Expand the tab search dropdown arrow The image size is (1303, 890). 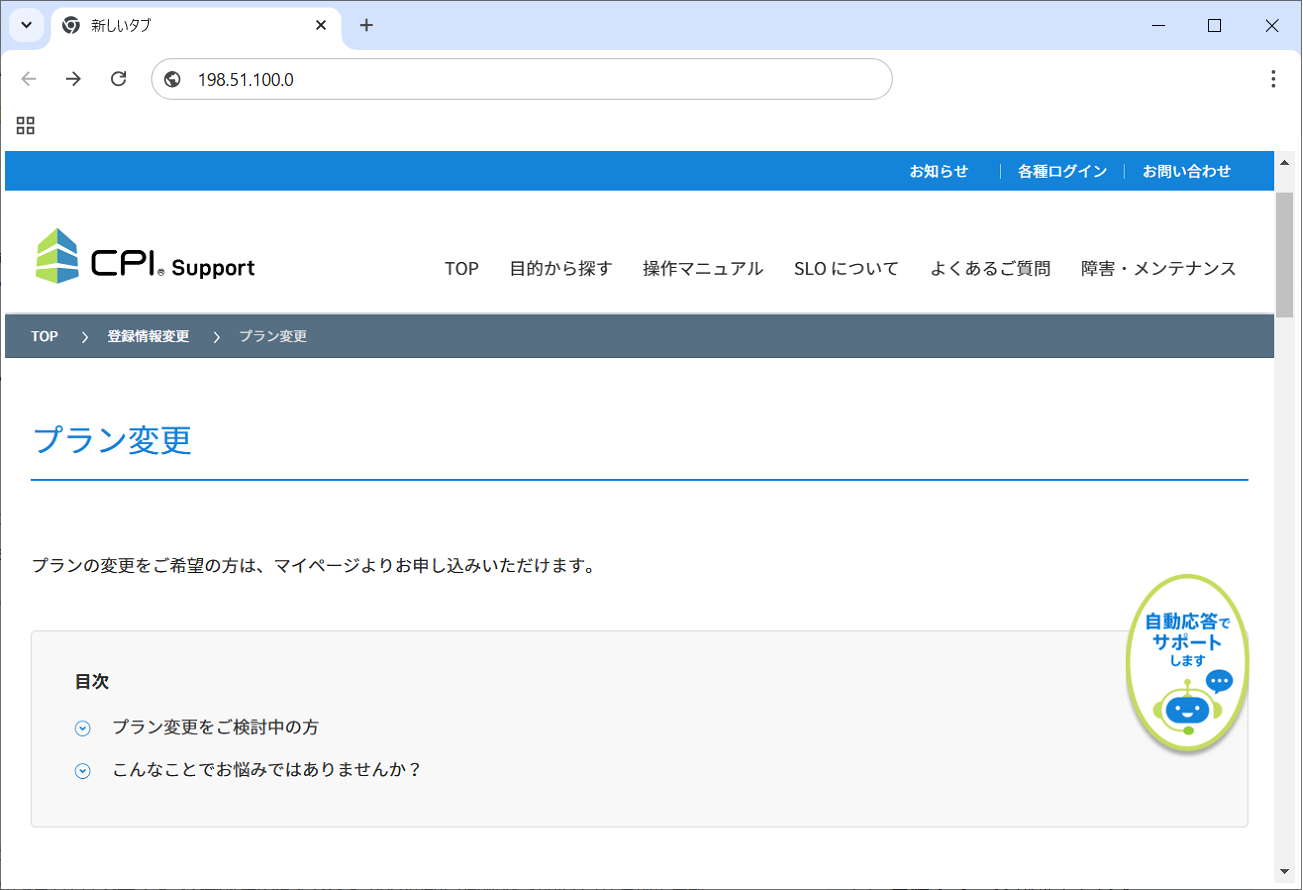[x=26, y=26]
